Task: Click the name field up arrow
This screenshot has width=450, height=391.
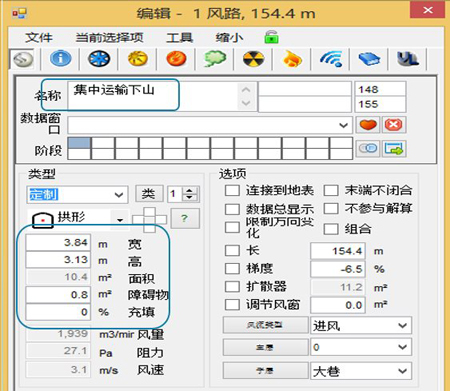Action: (x=246, y=89)
